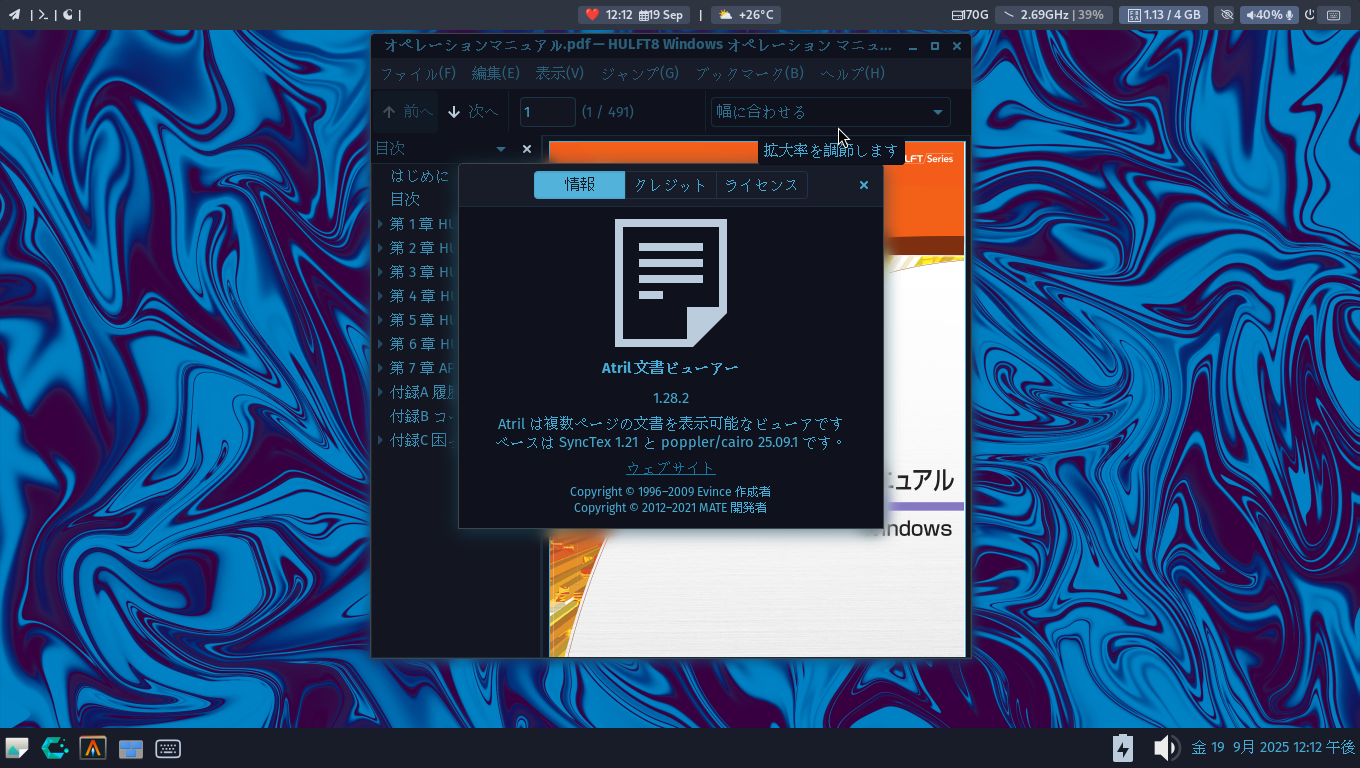Click the Atril 文書ビューアー title text

point(671,368)
